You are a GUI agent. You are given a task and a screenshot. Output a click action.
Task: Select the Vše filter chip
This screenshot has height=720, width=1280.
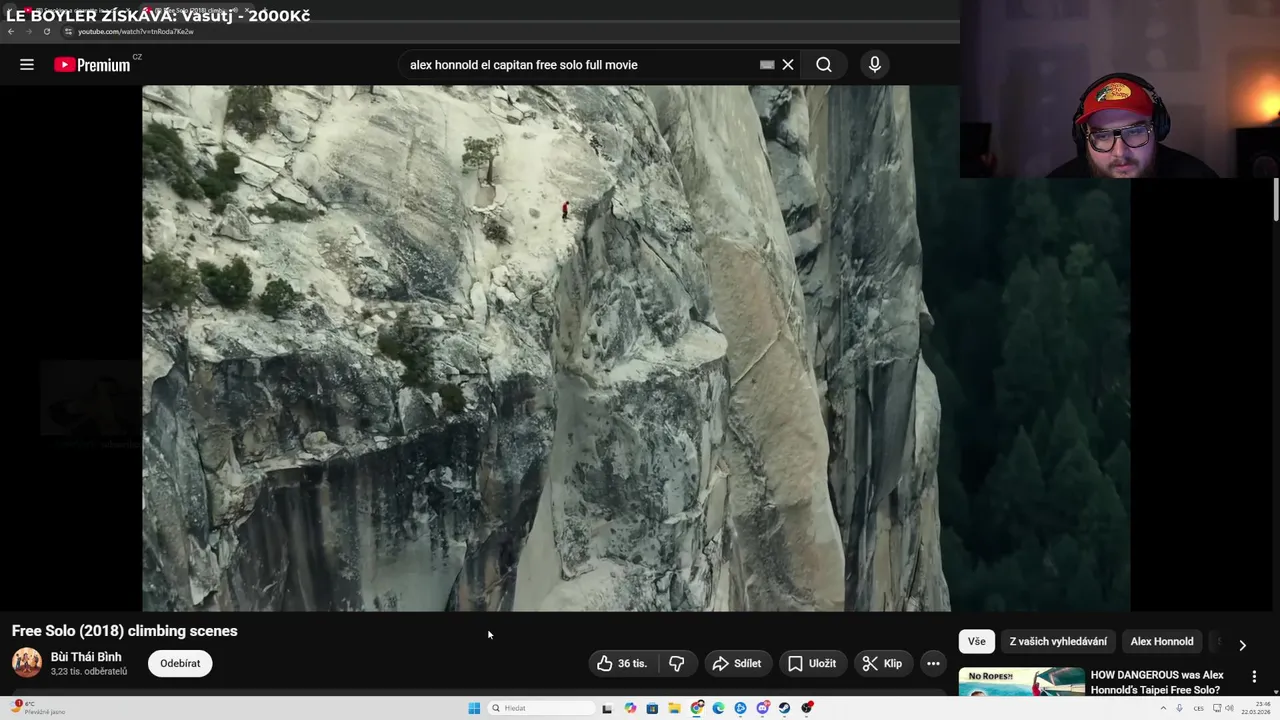click(977, 642)
